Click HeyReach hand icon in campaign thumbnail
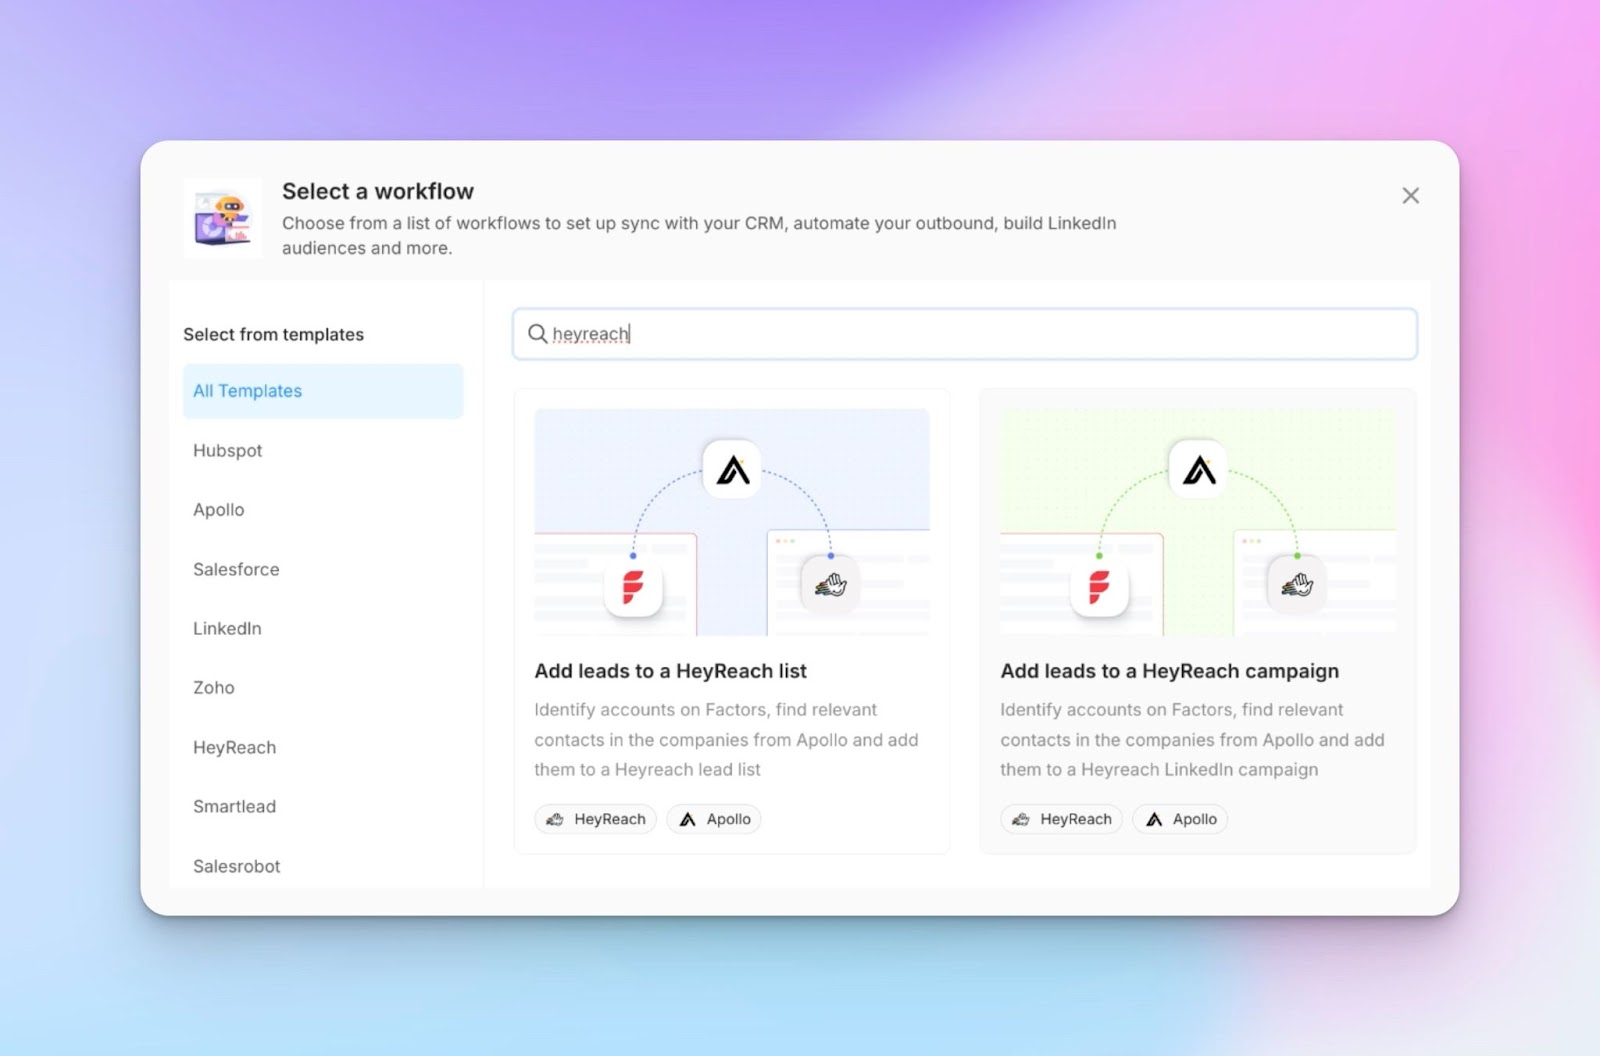This screenshot has height=1056, width=1600. click(1297, 584)
